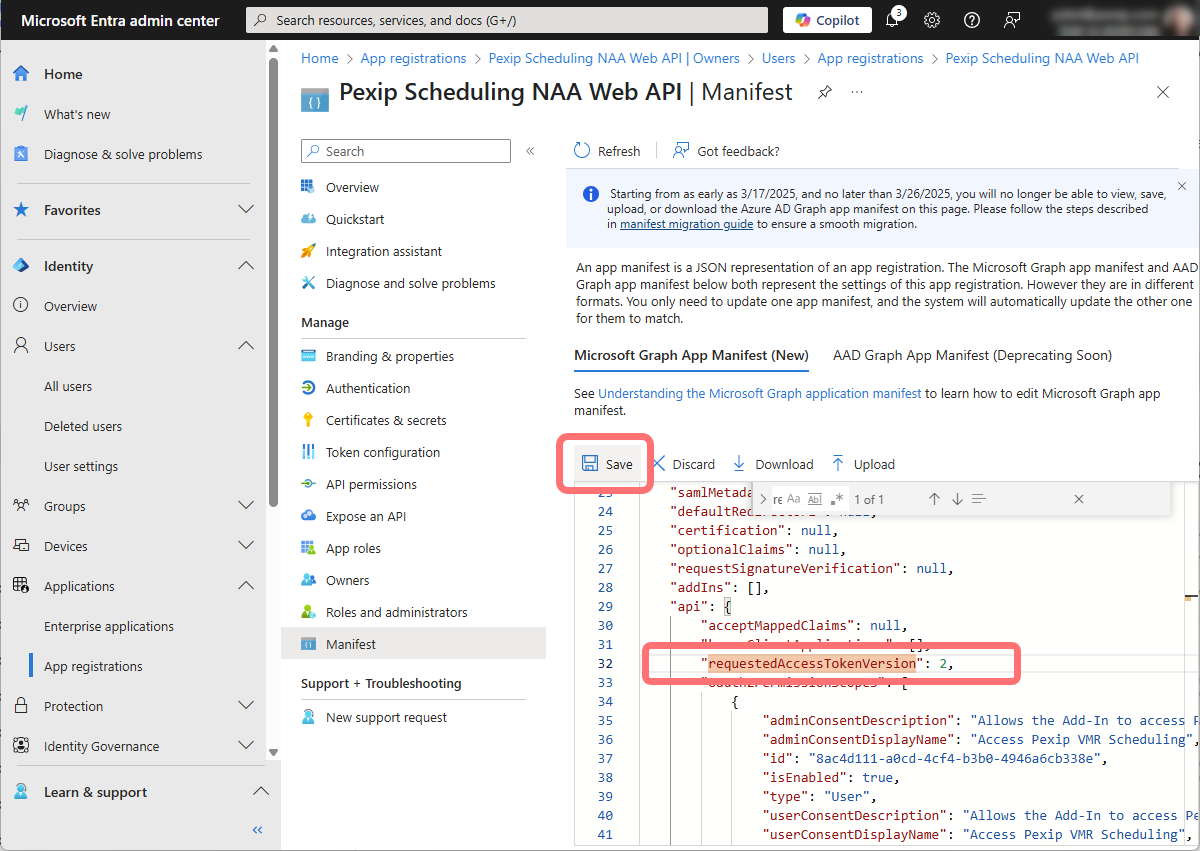Expand the Groups navigation section
Screen dimensions: 1200x851
point(246,506)
